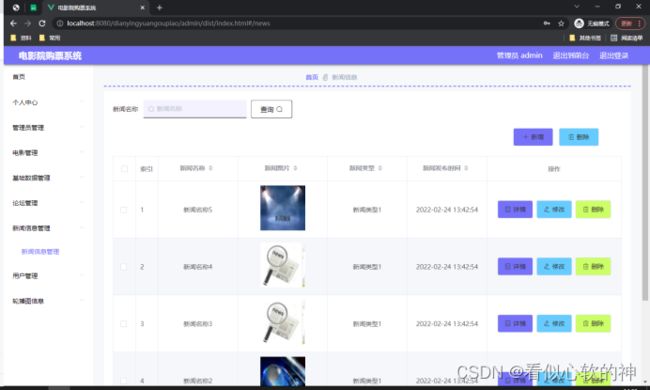Click the 电影院购票系统 header title

50,56
